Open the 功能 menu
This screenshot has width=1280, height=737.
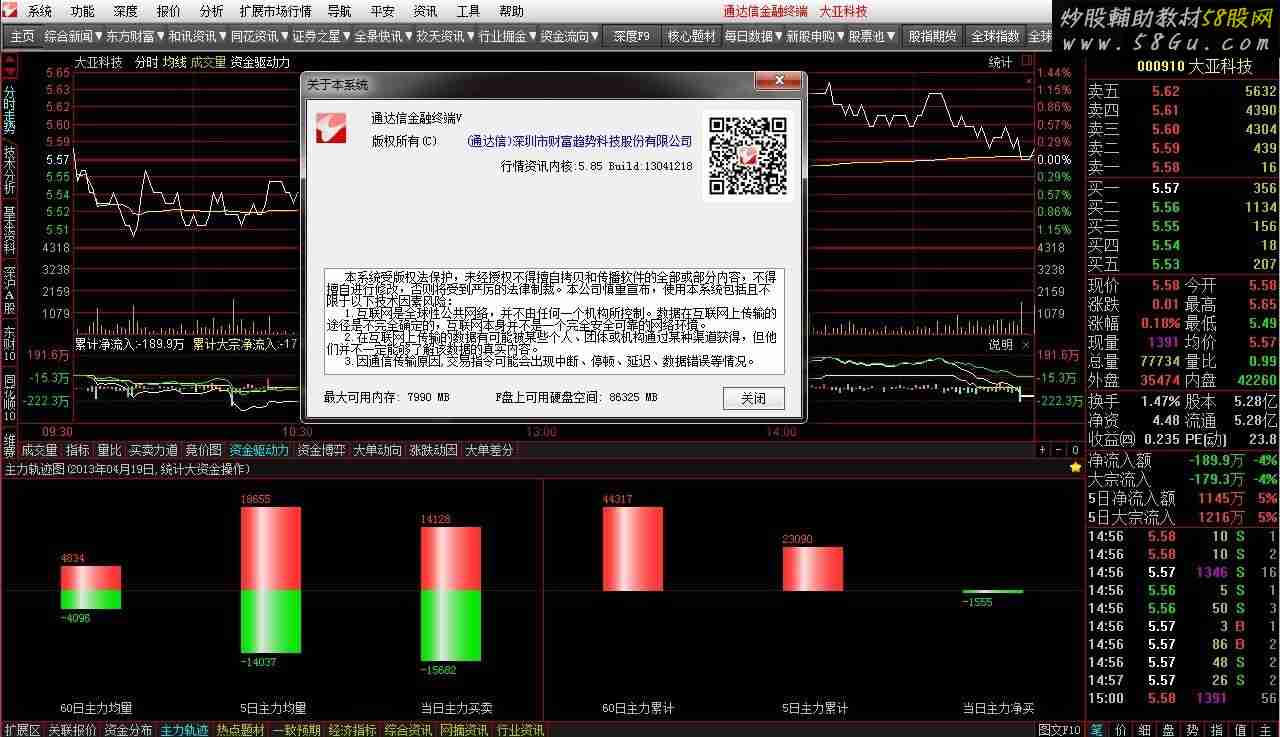(83, 11)
